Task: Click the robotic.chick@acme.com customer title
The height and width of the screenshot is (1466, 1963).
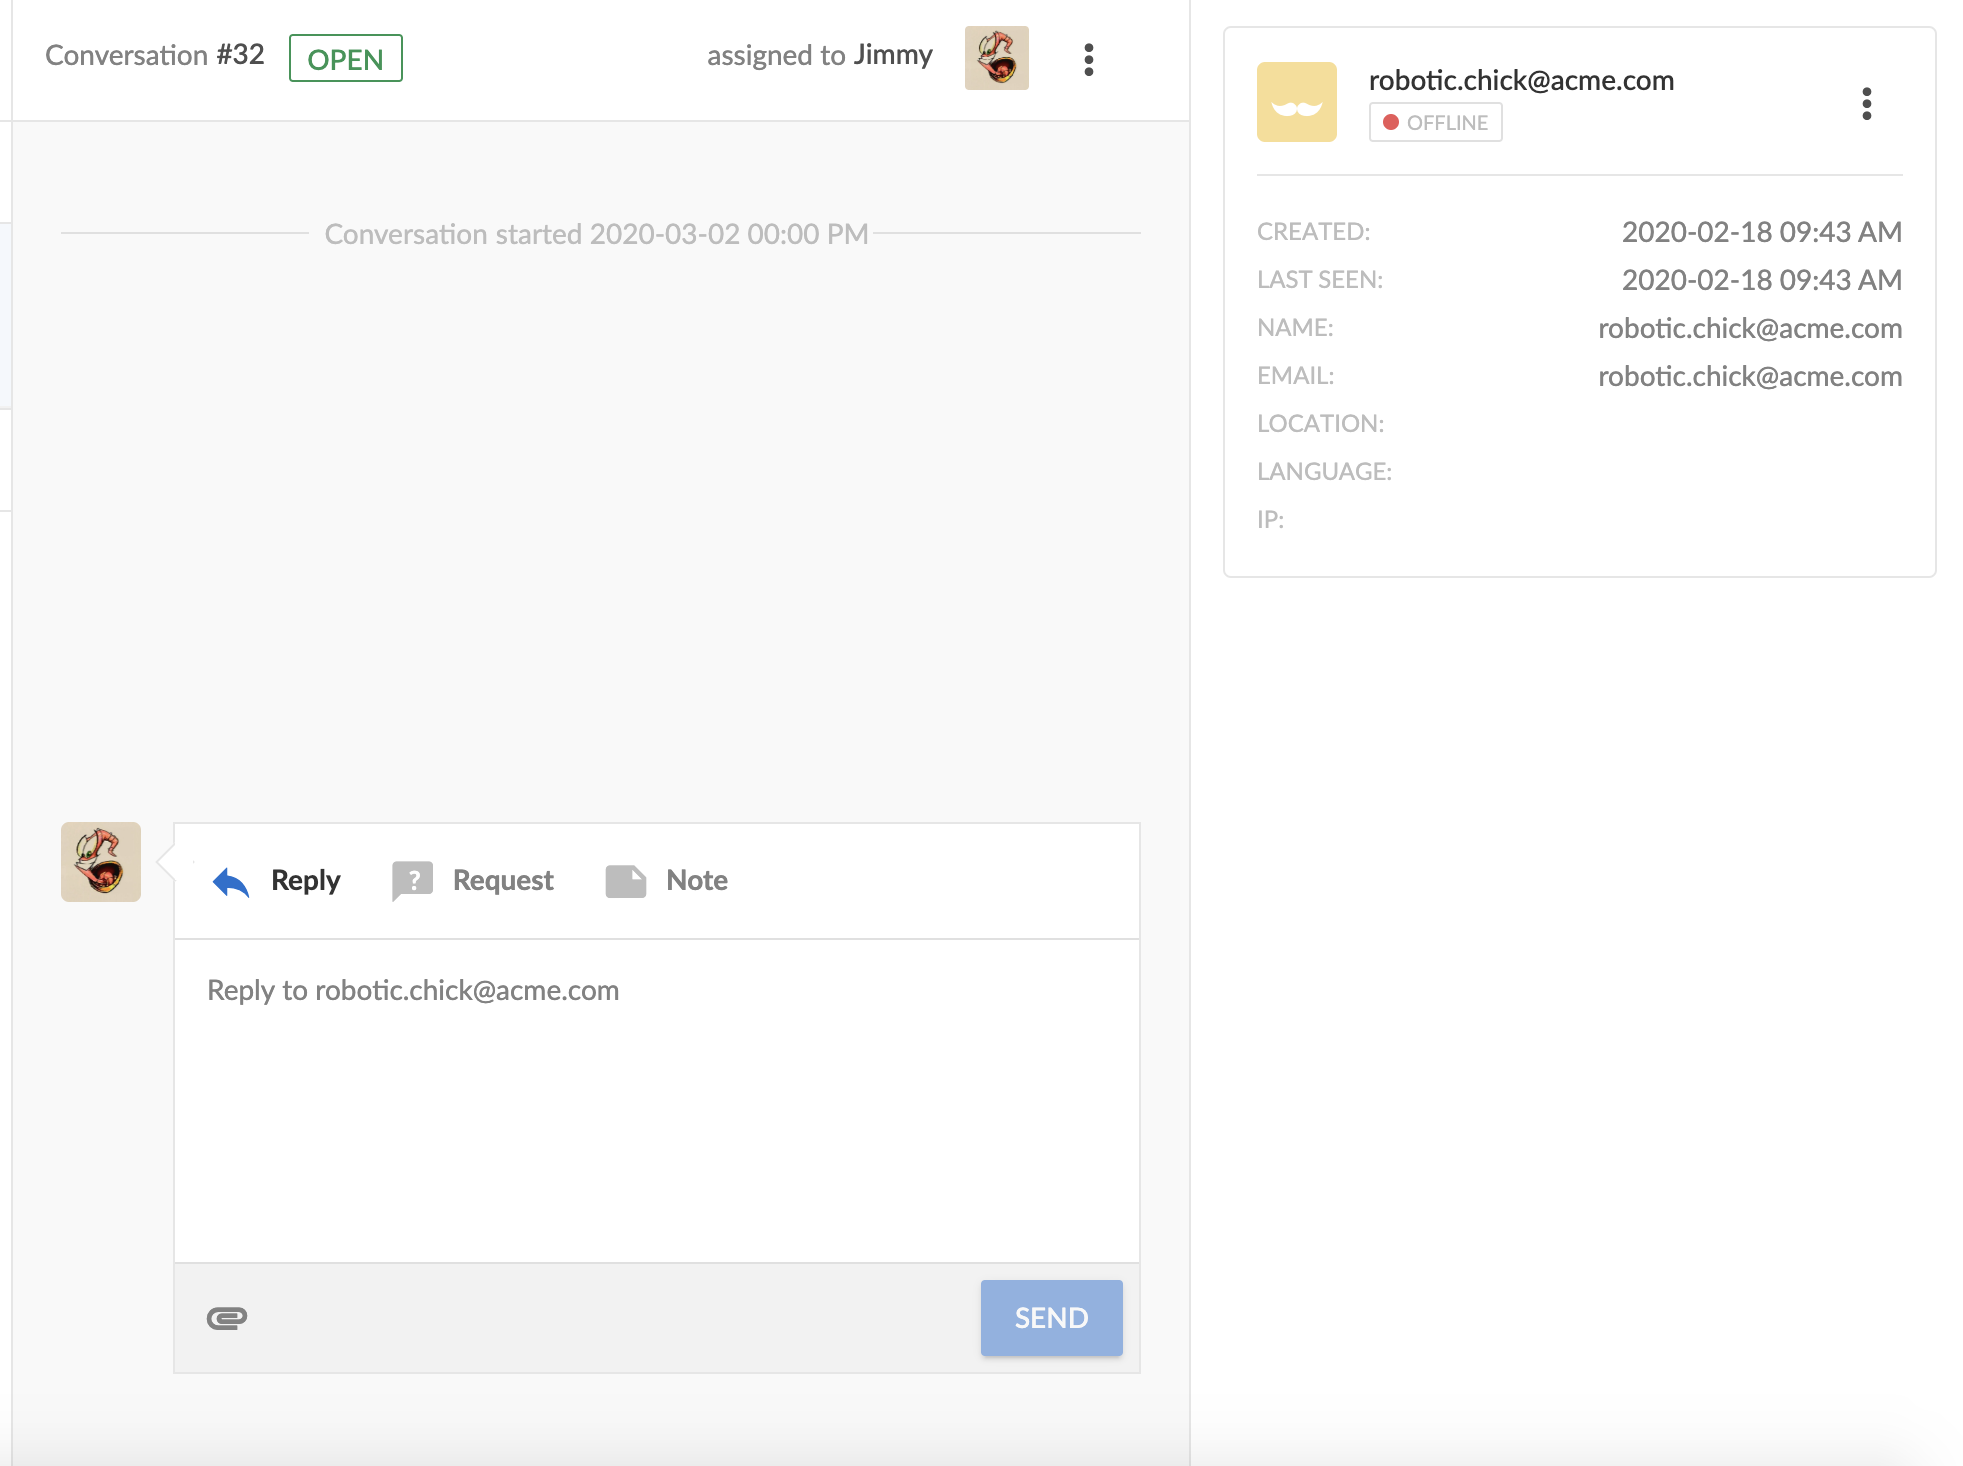Action: [x=1521, y=80]
